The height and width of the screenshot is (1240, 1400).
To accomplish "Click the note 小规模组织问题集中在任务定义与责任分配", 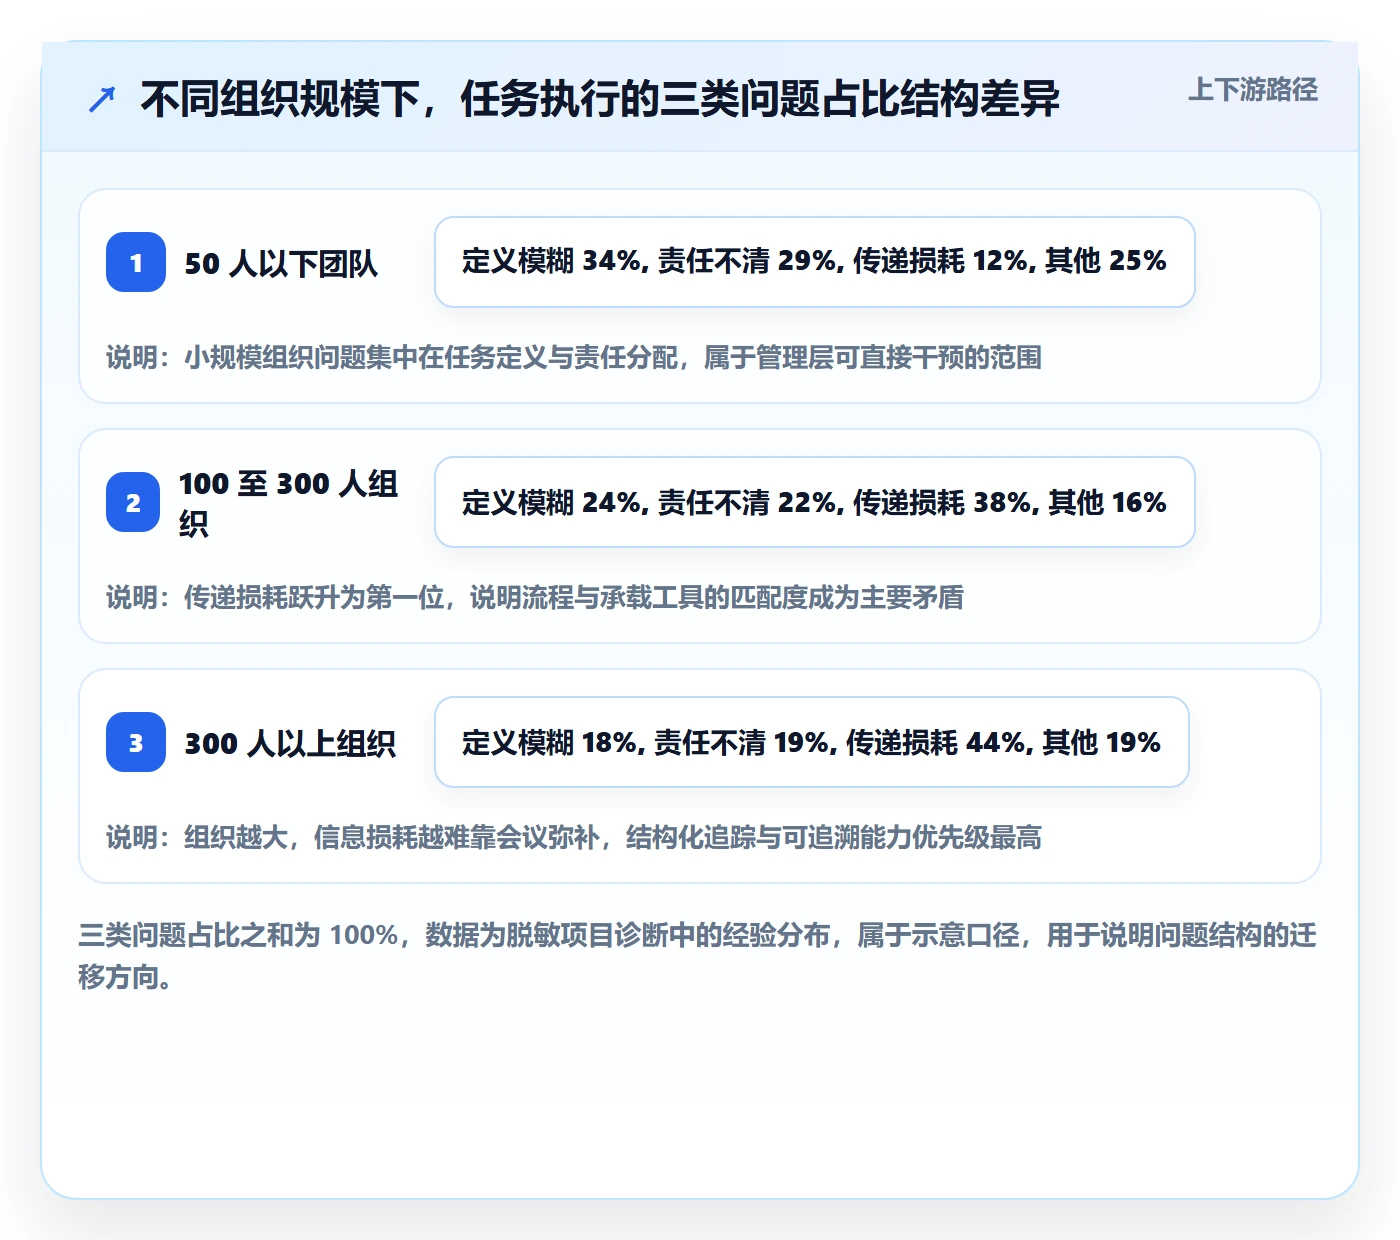I will 574,357.
